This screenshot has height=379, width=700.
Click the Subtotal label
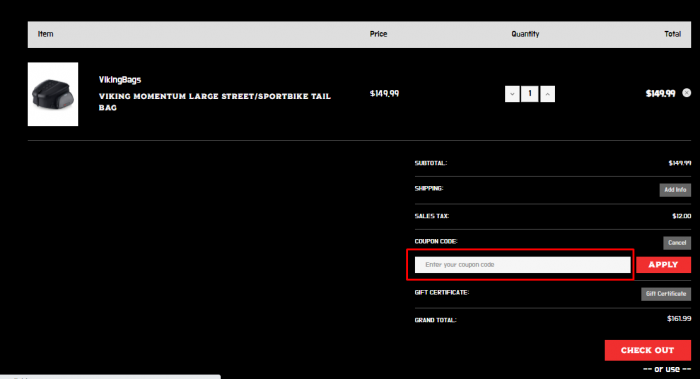431,163
